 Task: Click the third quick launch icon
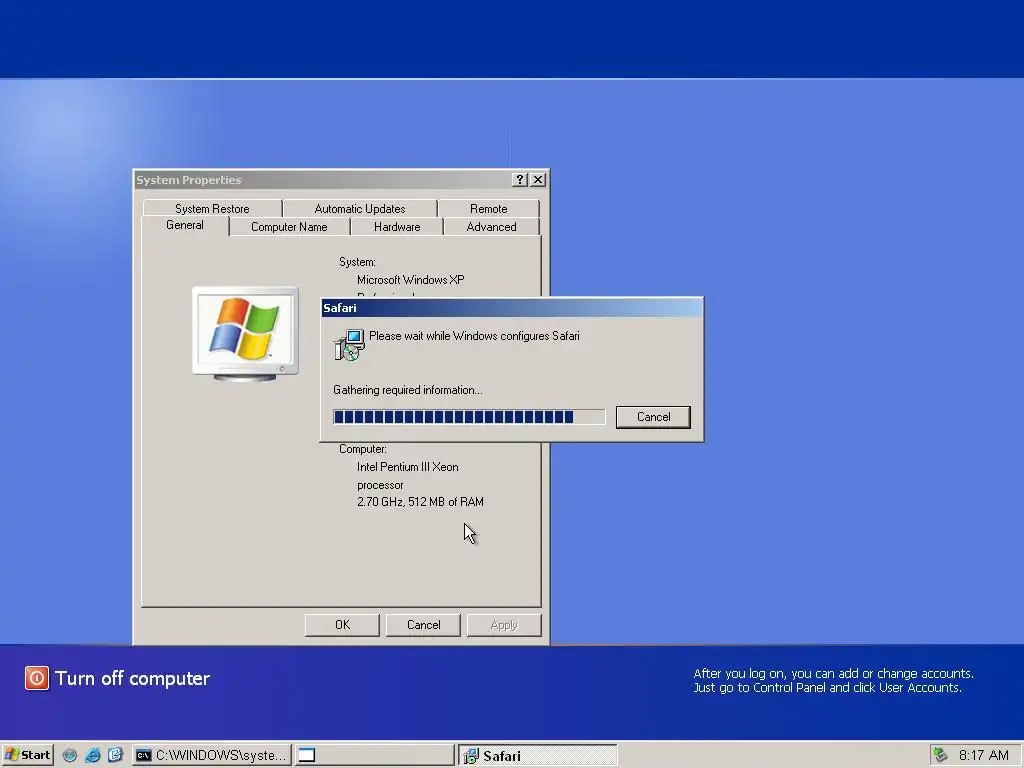(115, 755)
